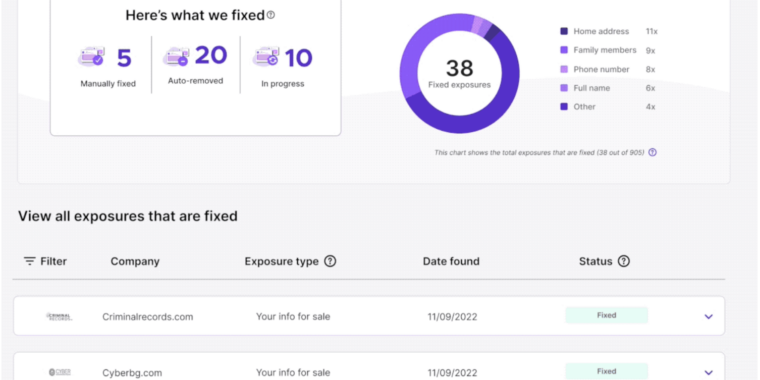Click the number 10 In progress count
The height and width of the screenshot is (380, 760).
pyautogui.click(x=298, y=58)
